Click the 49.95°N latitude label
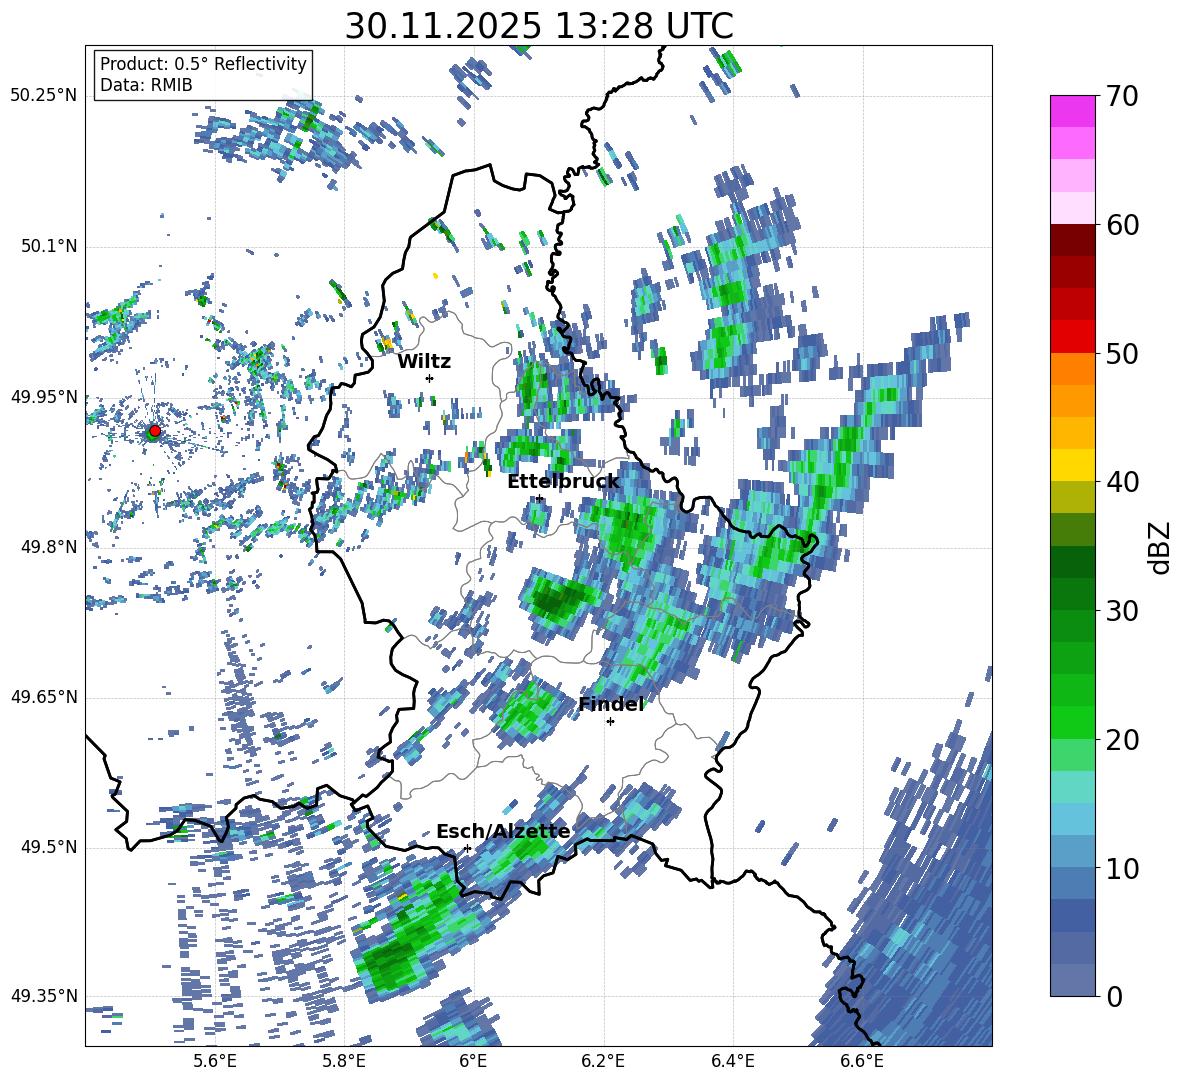1184x1081 pixels. pos(44,397)
